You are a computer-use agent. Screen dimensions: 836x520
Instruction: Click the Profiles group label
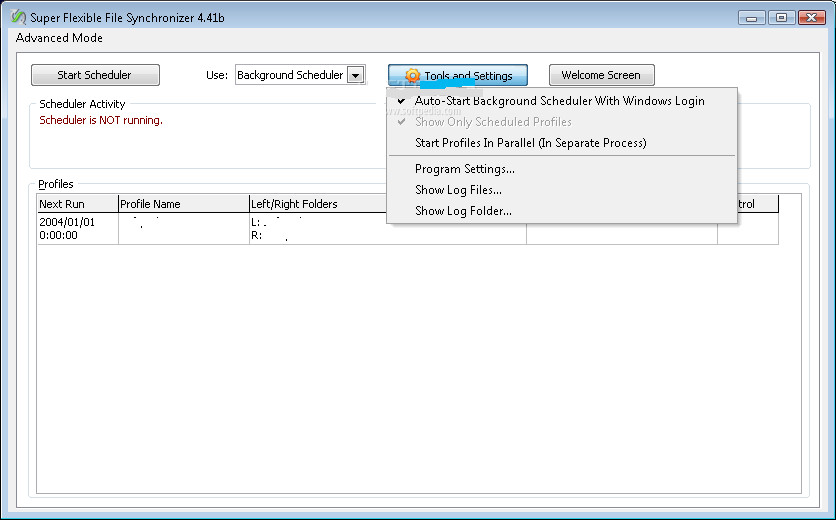(x=55, y=184)
